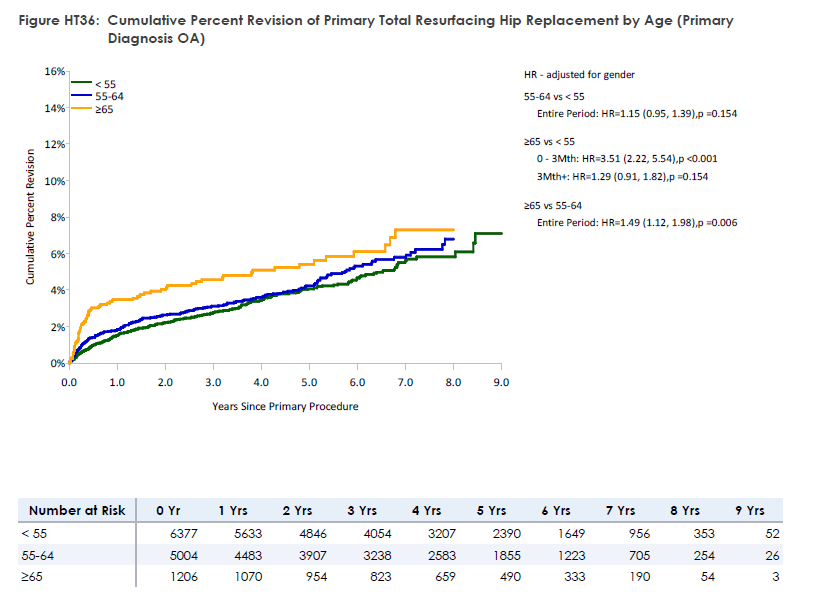Screen dimensions: 822x610
Task: Click the 9.0 tick on the x-axis
Action: point(502,382)
